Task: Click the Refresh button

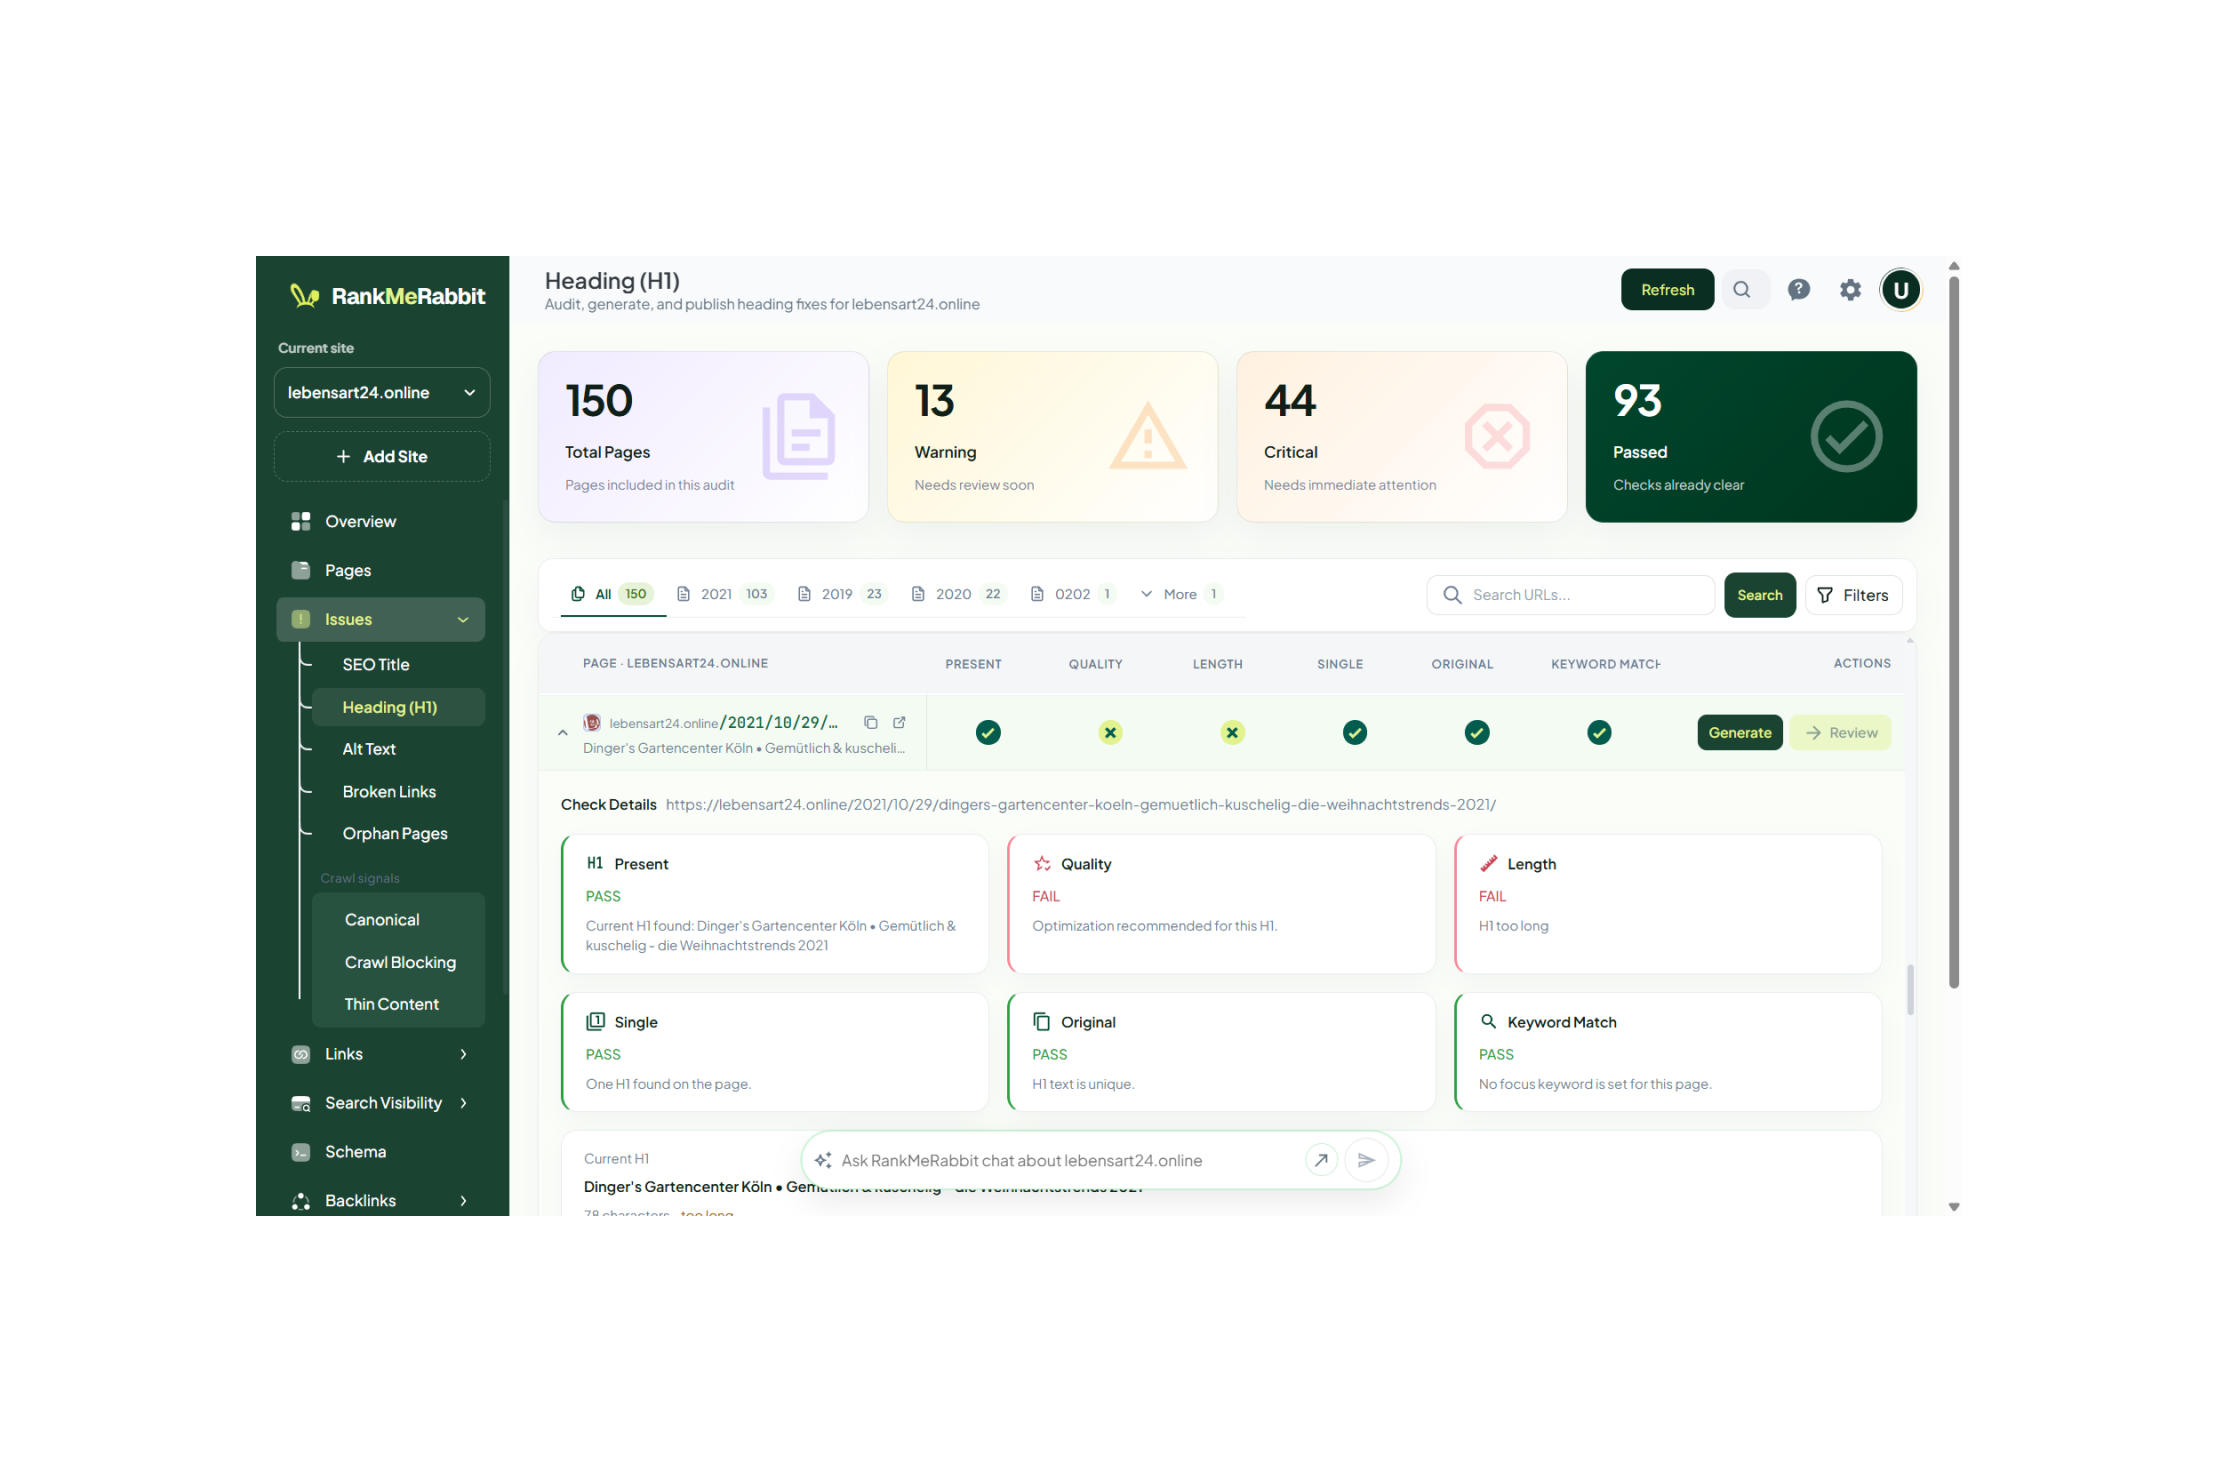Action: click(x=1667, y=290)
